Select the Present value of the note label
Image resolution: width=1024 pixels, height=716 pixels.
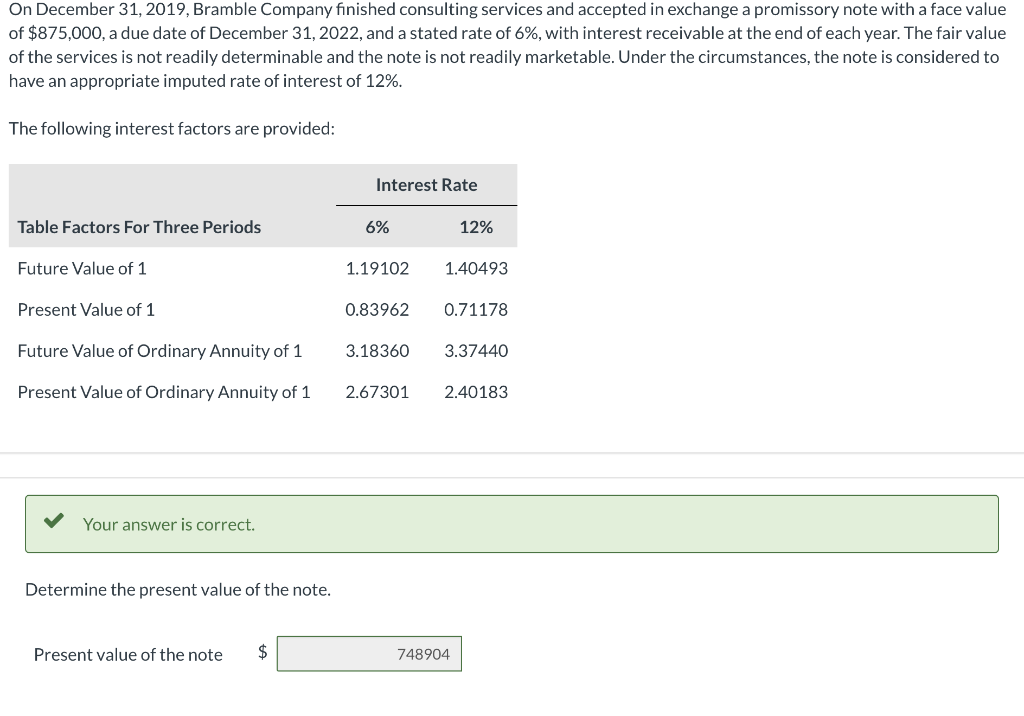tap(127, 654)
